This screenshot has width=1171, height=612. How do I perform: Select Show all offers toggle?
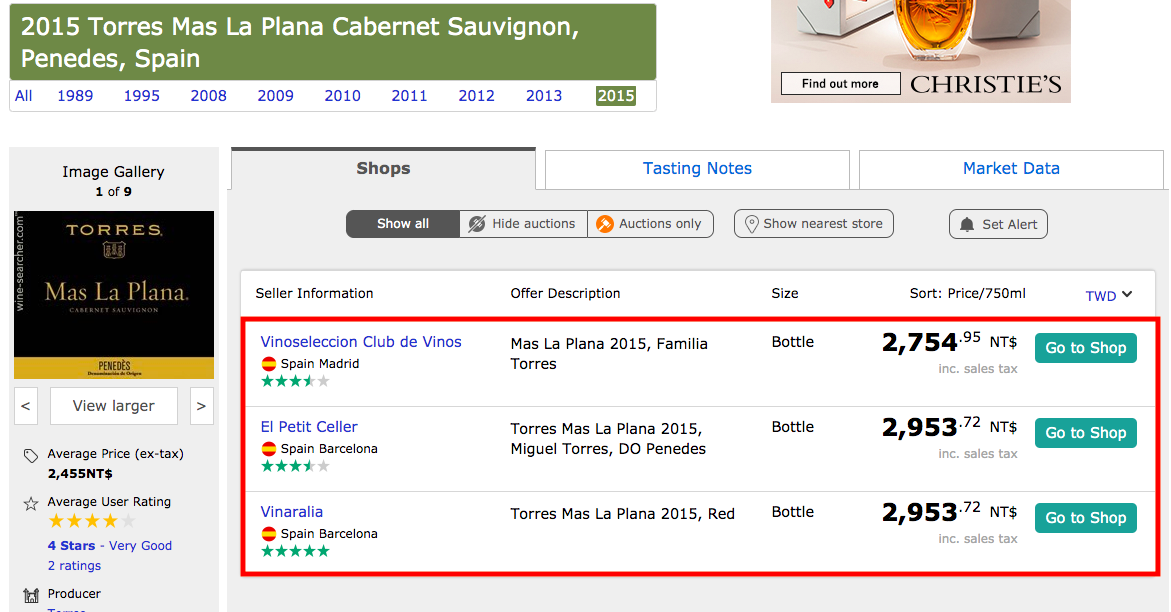pyautogui.click(x=403, y=224)
